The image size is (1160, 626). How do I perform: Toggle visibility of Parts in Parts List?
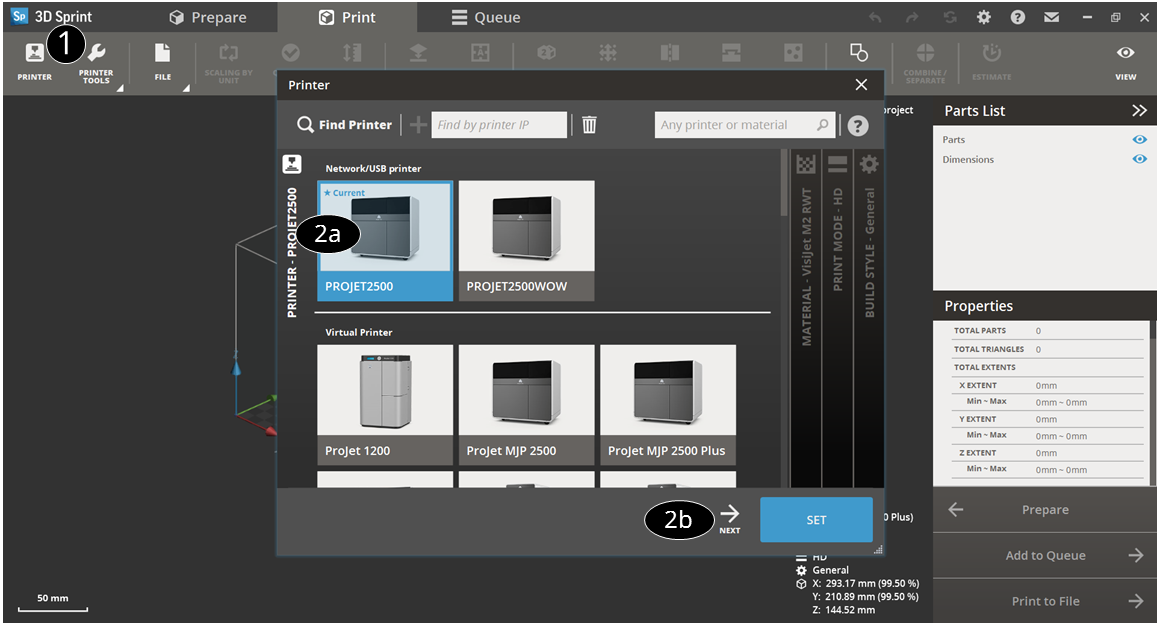pyautogui.click(x=1139, y=139)
